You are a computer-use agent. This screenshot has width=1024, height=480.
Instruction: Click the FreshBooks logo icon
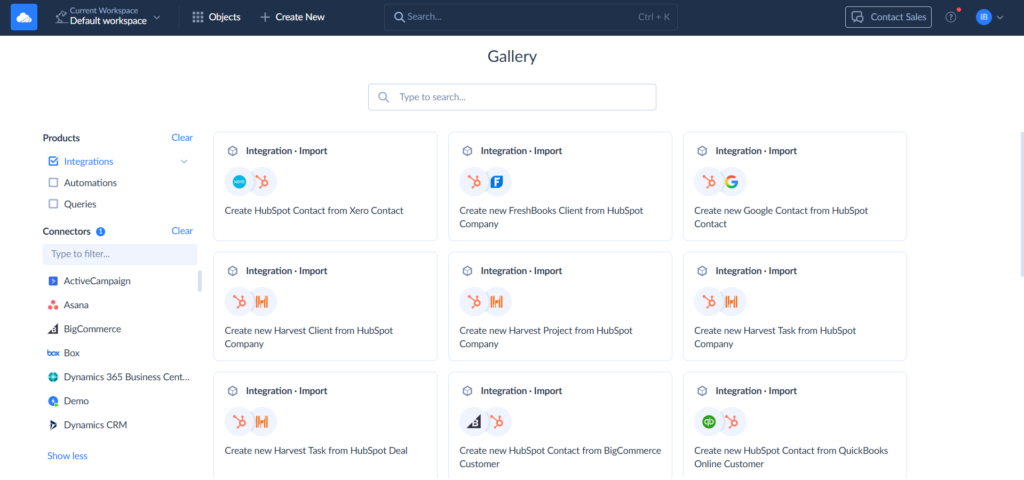pos(498,182)
